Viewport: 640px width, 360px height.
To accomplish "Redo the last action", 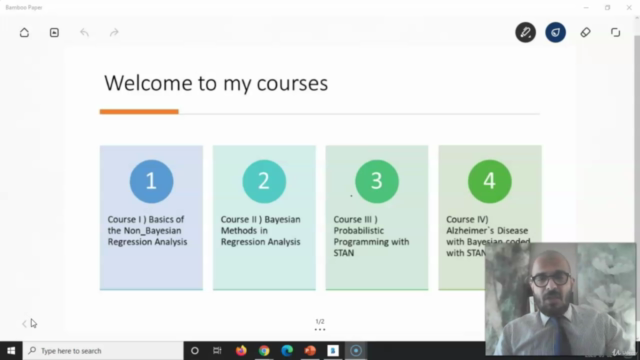I will (x=114, y=32).
